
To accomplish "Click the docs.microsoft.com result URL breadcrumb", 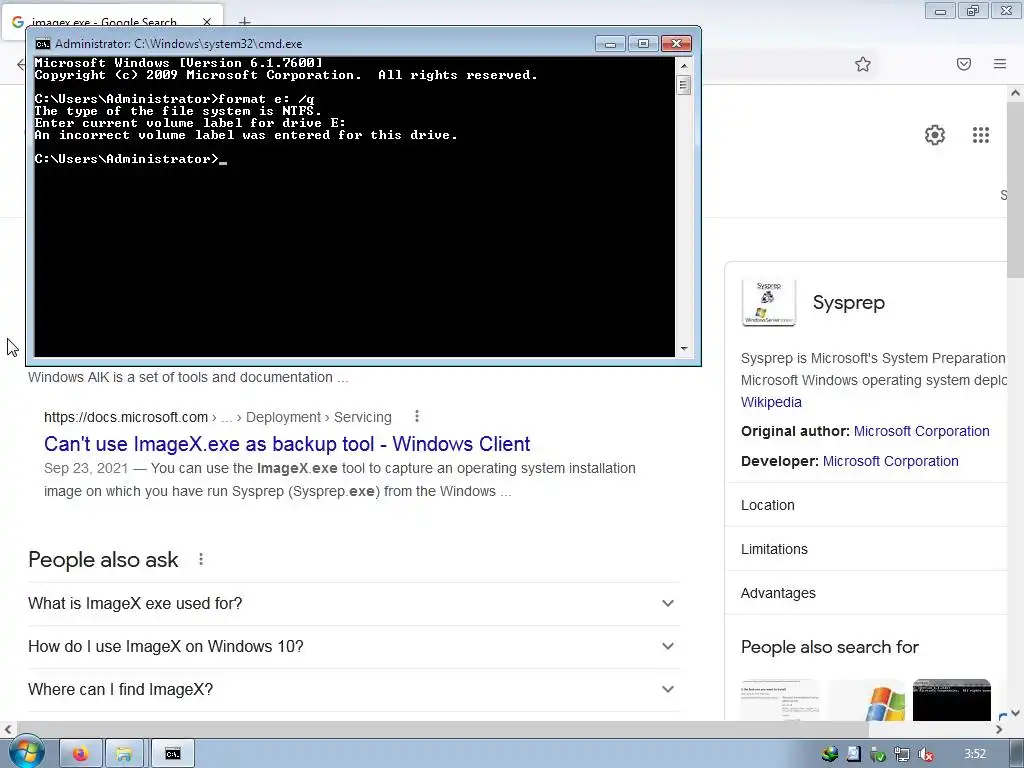I will coord(217,417).
